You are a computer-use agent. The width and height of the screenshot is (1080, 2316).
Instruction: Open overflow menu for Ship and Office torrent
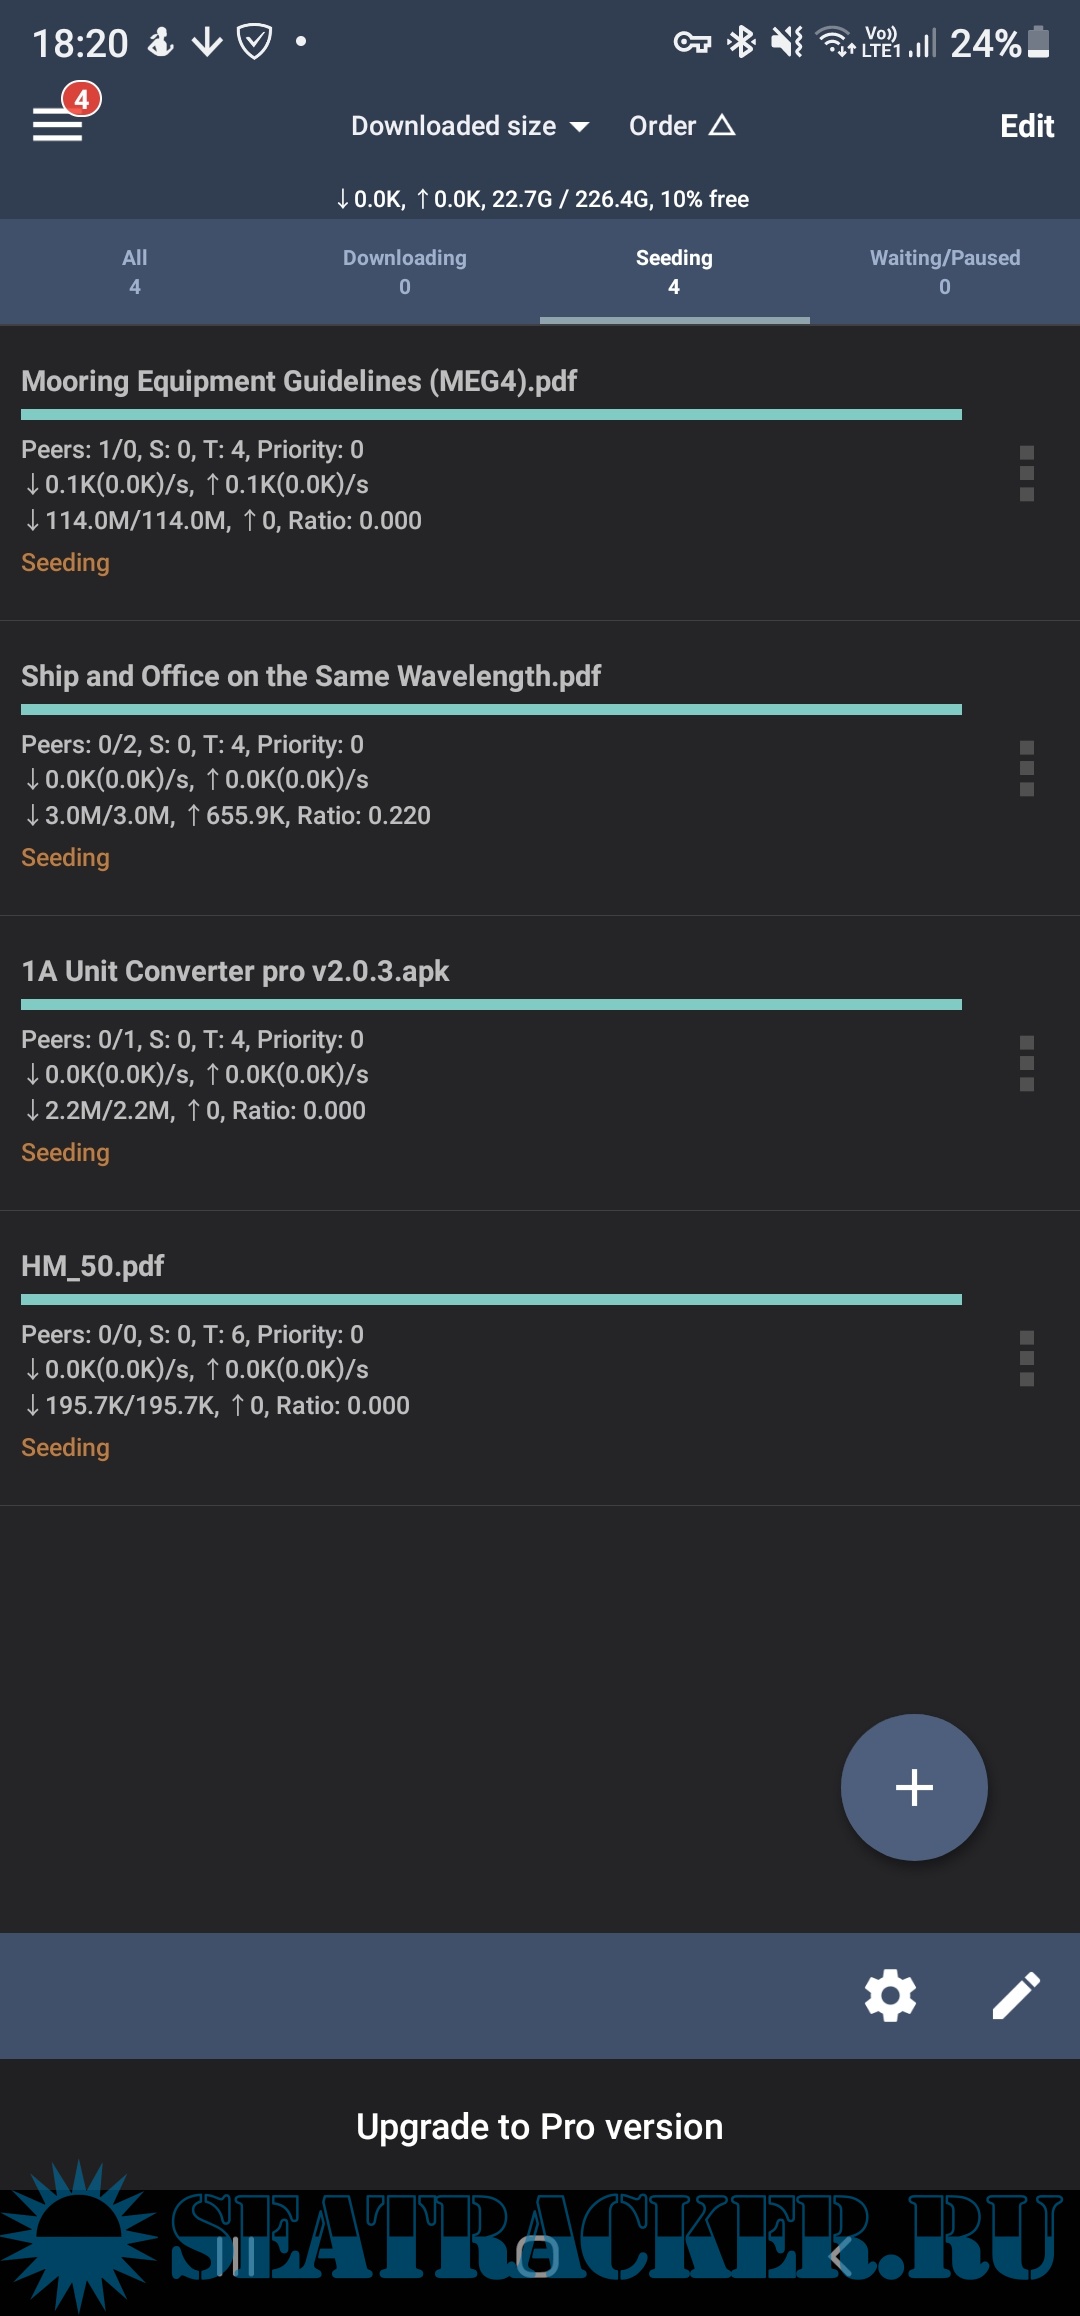coord(1026,769)
